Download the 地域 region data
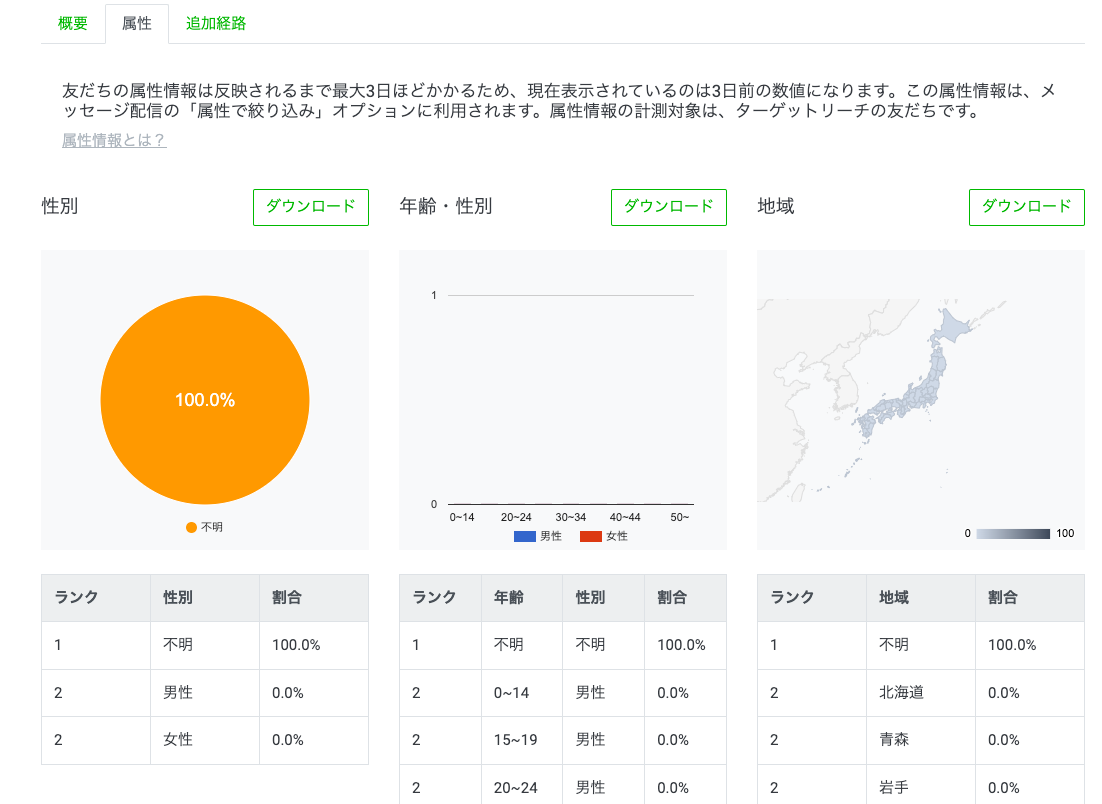The height and width of the screenshot is (804, 1102). [x=1026, y=207]
